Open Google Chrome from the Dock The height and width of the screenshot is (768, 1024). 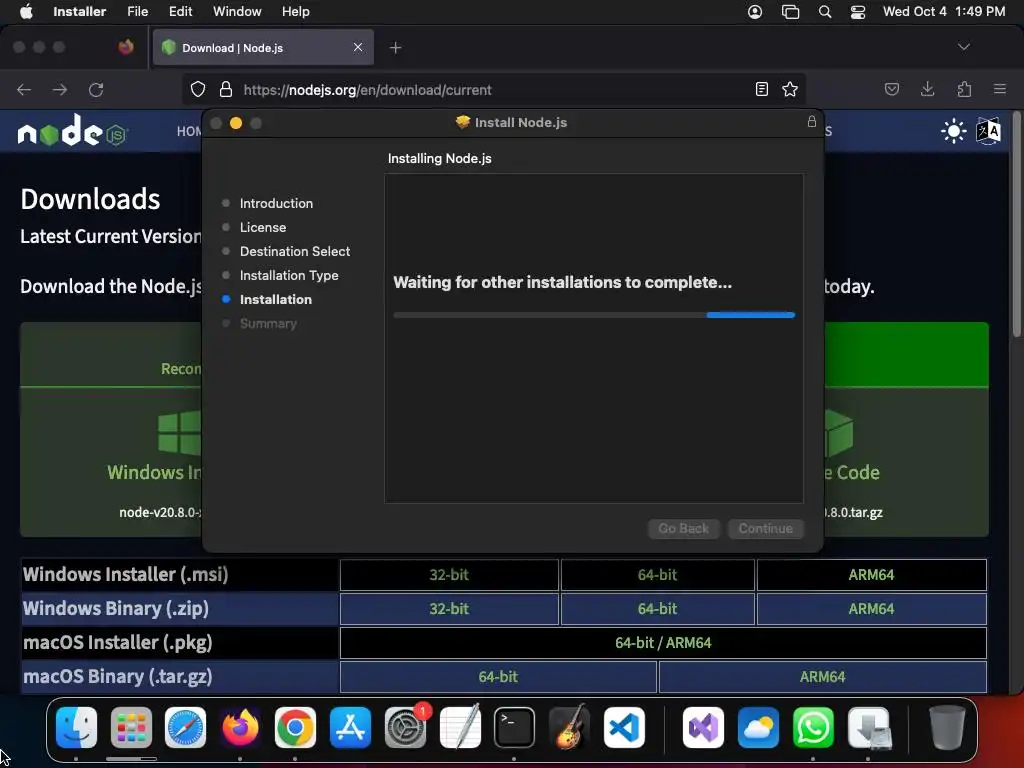click(x=295, y=727)
